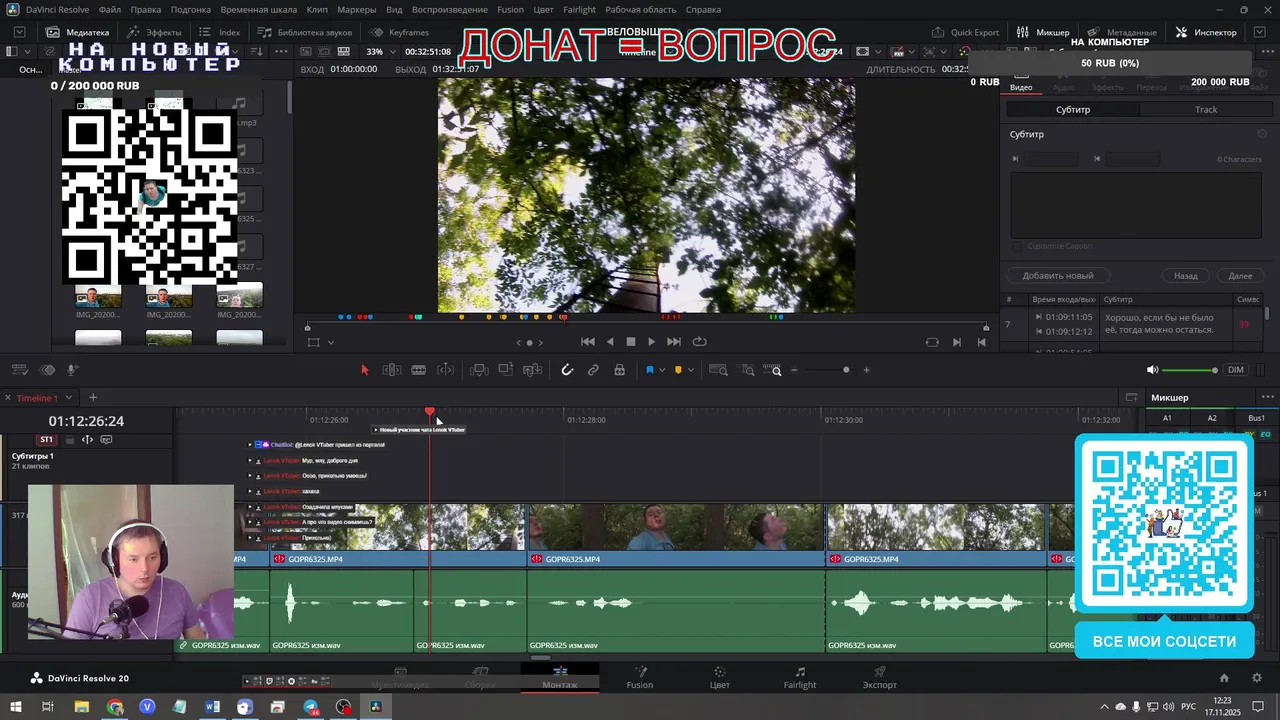The width and height of the screenshot is (1280, 720).
Task: Toggle the ST1 subtitle track lock
Action: 70,440
